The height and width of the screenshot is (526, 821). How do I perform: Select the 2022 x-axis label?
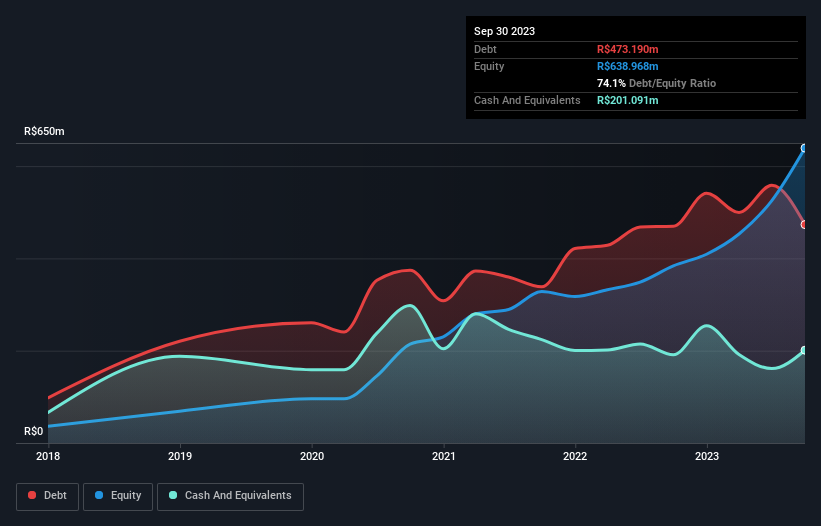[x=575, y=456]
